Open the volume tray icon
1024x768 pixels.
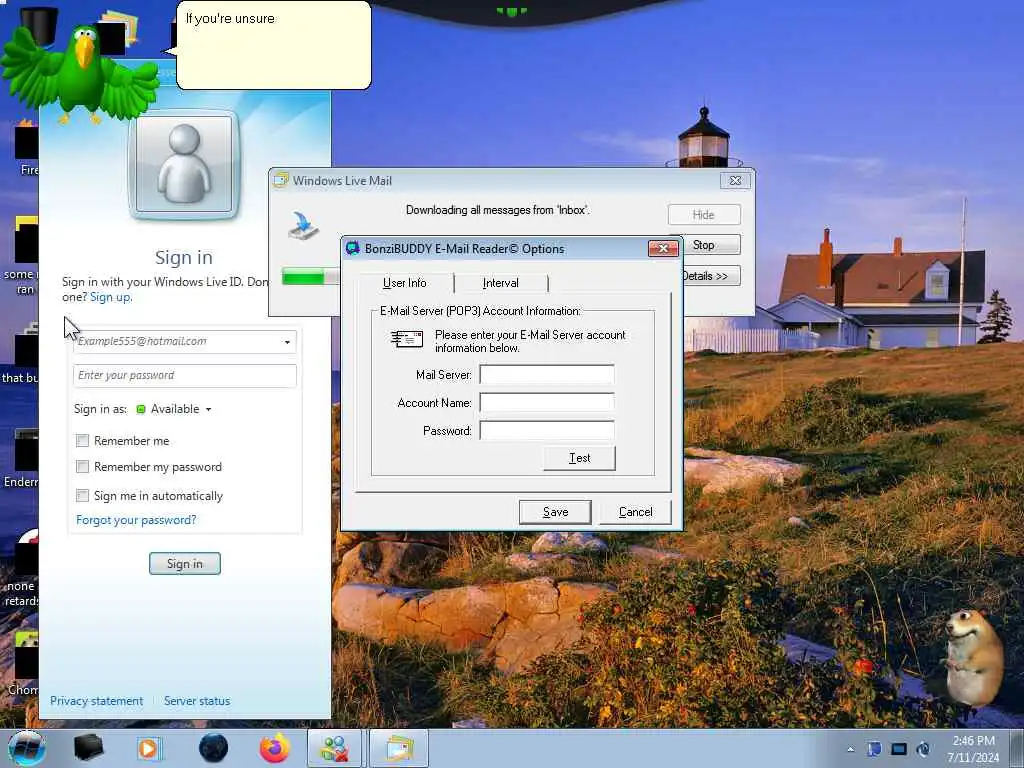coord(923,749)
